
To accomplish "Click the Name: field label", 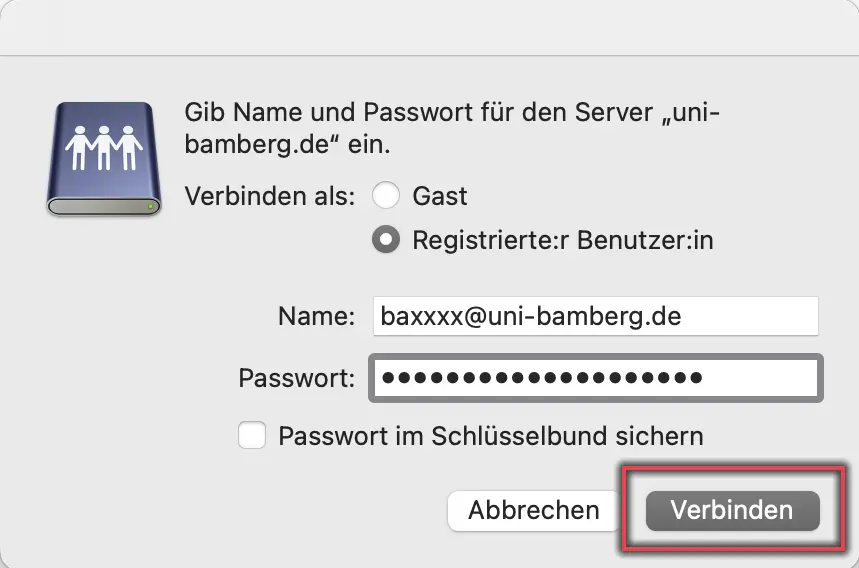I will click(316, 317).
